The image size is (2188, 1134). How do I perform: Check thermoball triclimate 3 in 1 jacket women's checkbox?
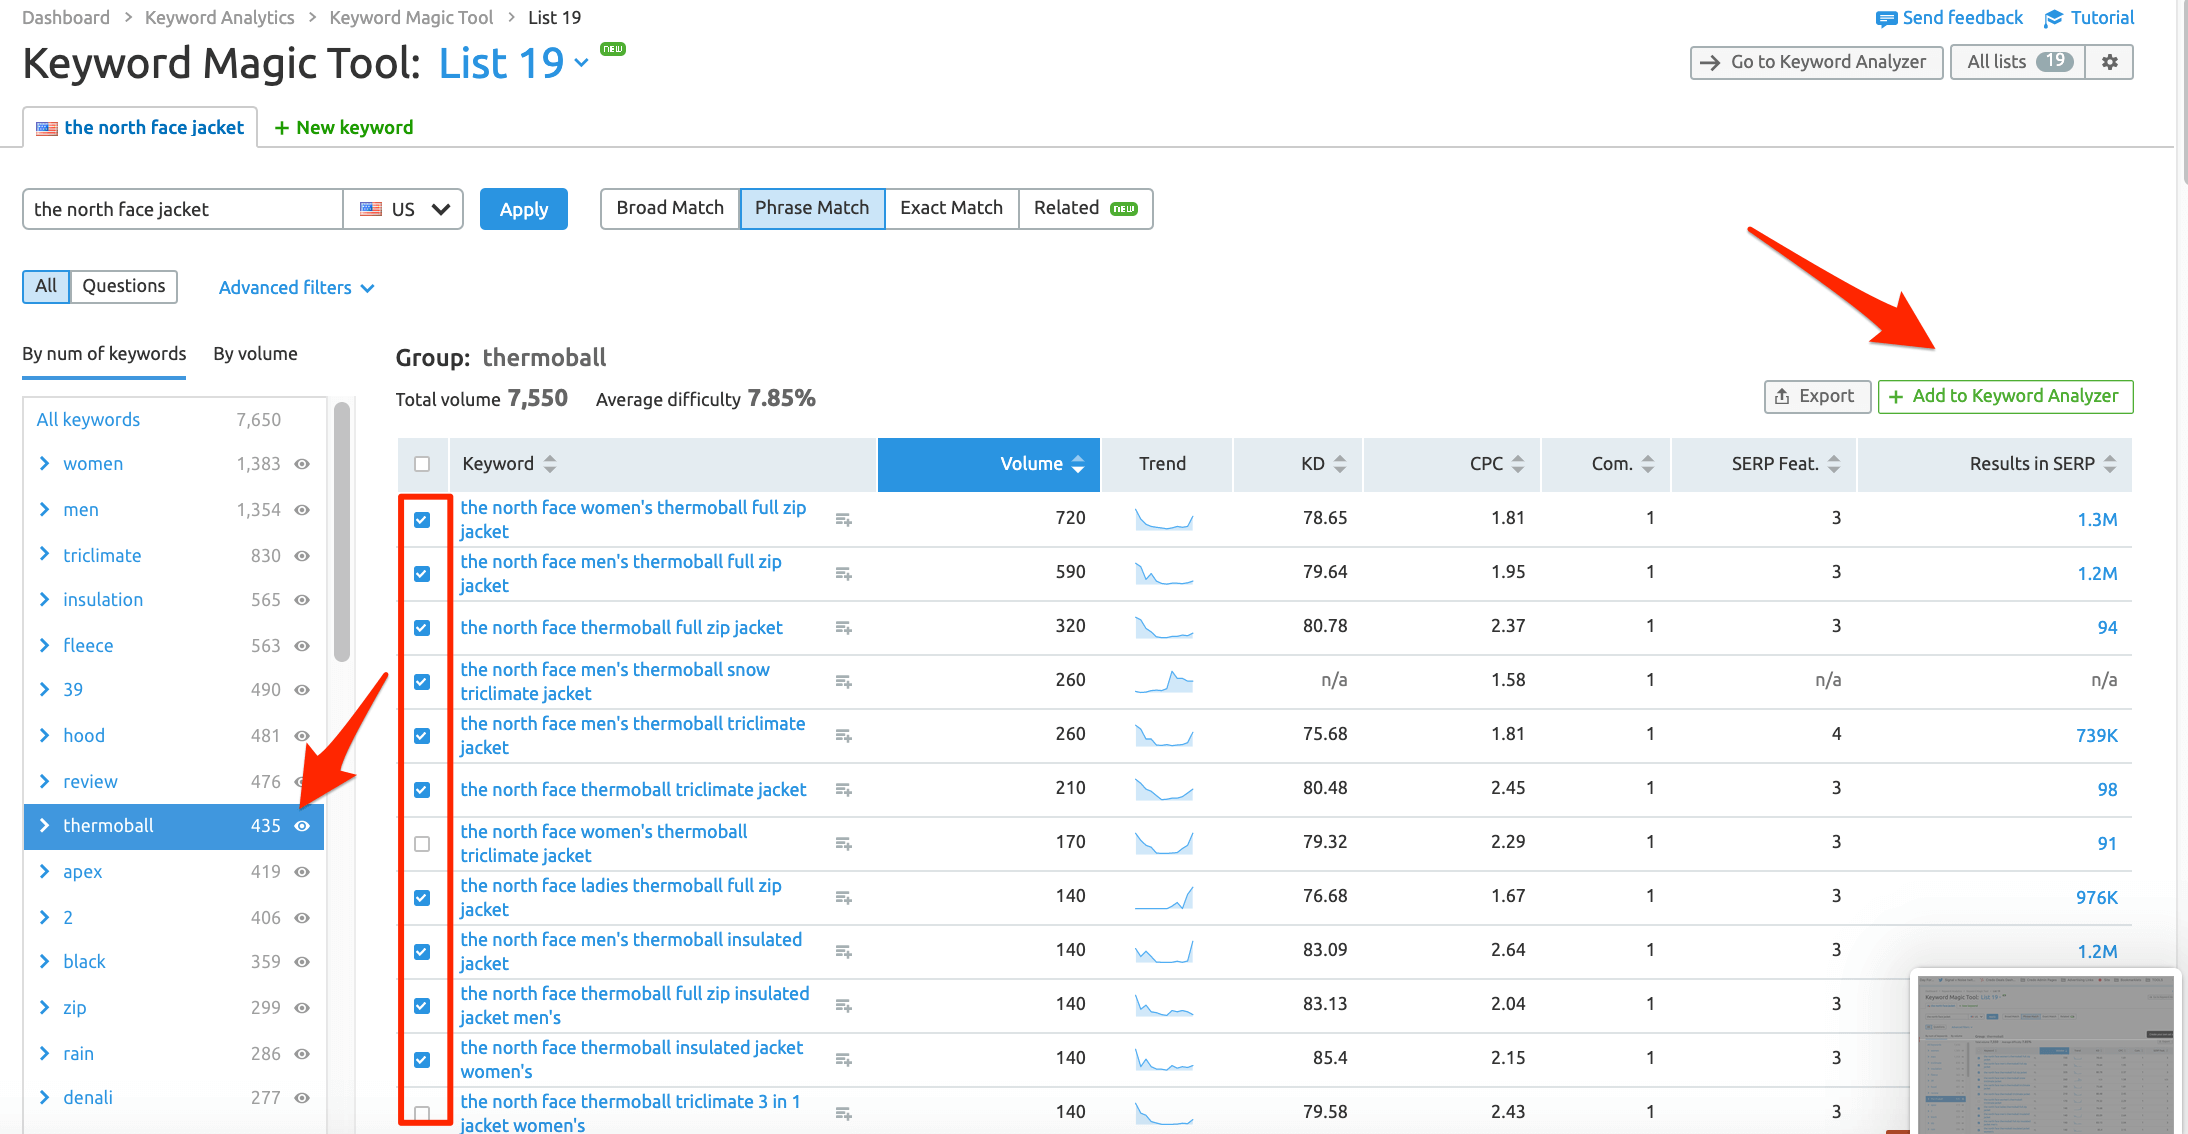coord(422,1113)
